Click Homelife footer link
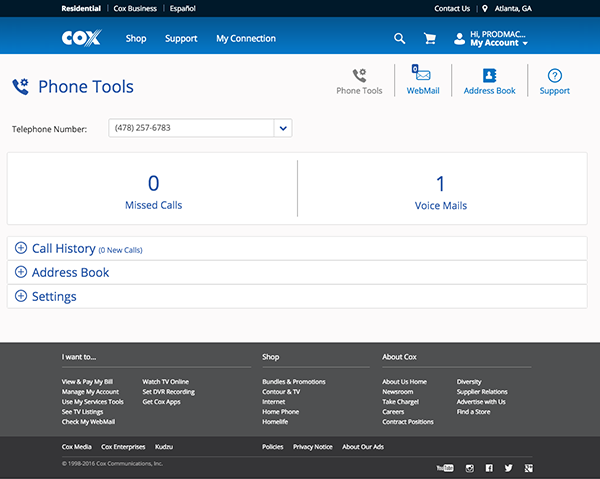600x479 pixels. (275, 422)
